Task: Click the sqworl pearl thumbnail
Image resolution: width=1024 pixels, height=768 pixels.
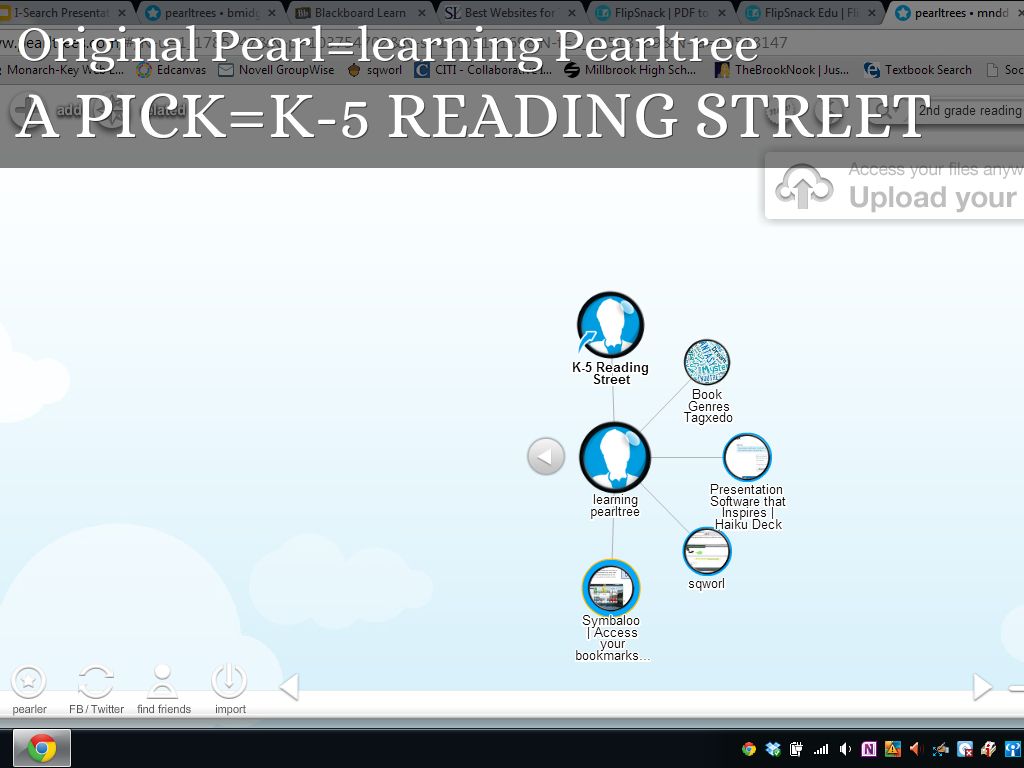Action: pos(707,551)
